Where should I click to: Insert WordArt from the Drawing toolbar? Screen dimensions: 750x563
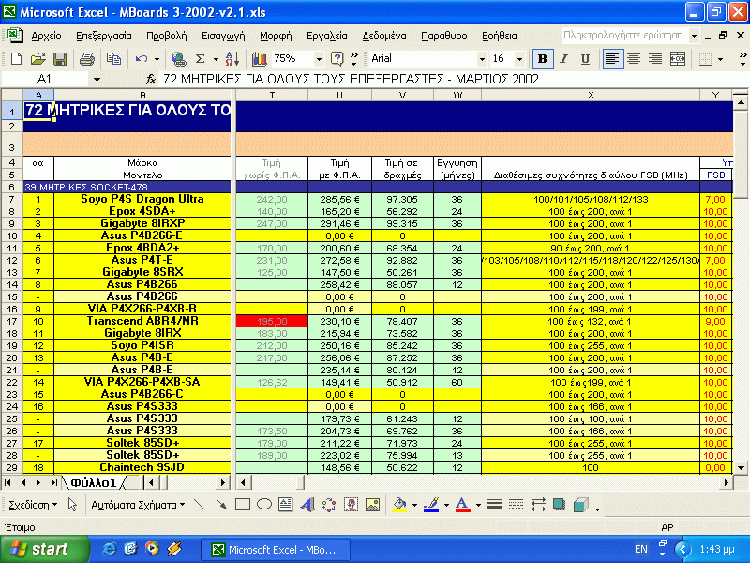pos(308,504)
